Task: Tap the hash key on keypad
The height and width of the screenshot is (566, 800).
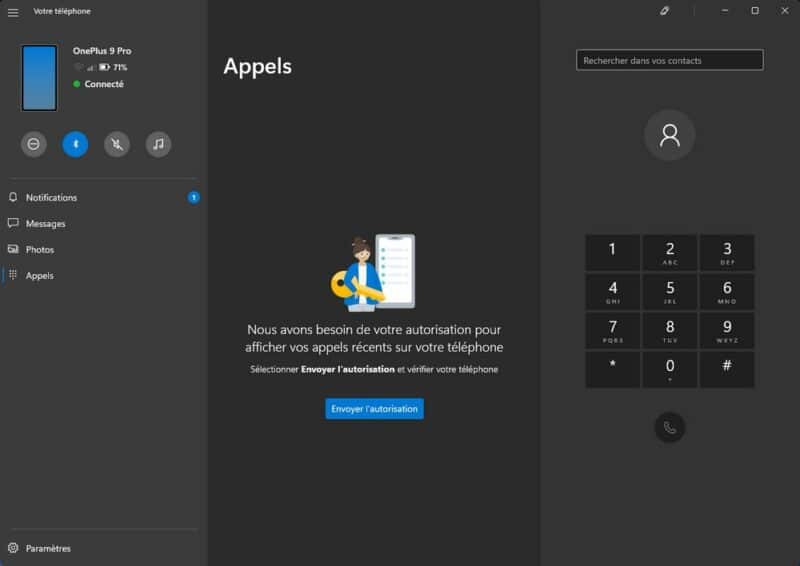Action: tap(727, 370)
